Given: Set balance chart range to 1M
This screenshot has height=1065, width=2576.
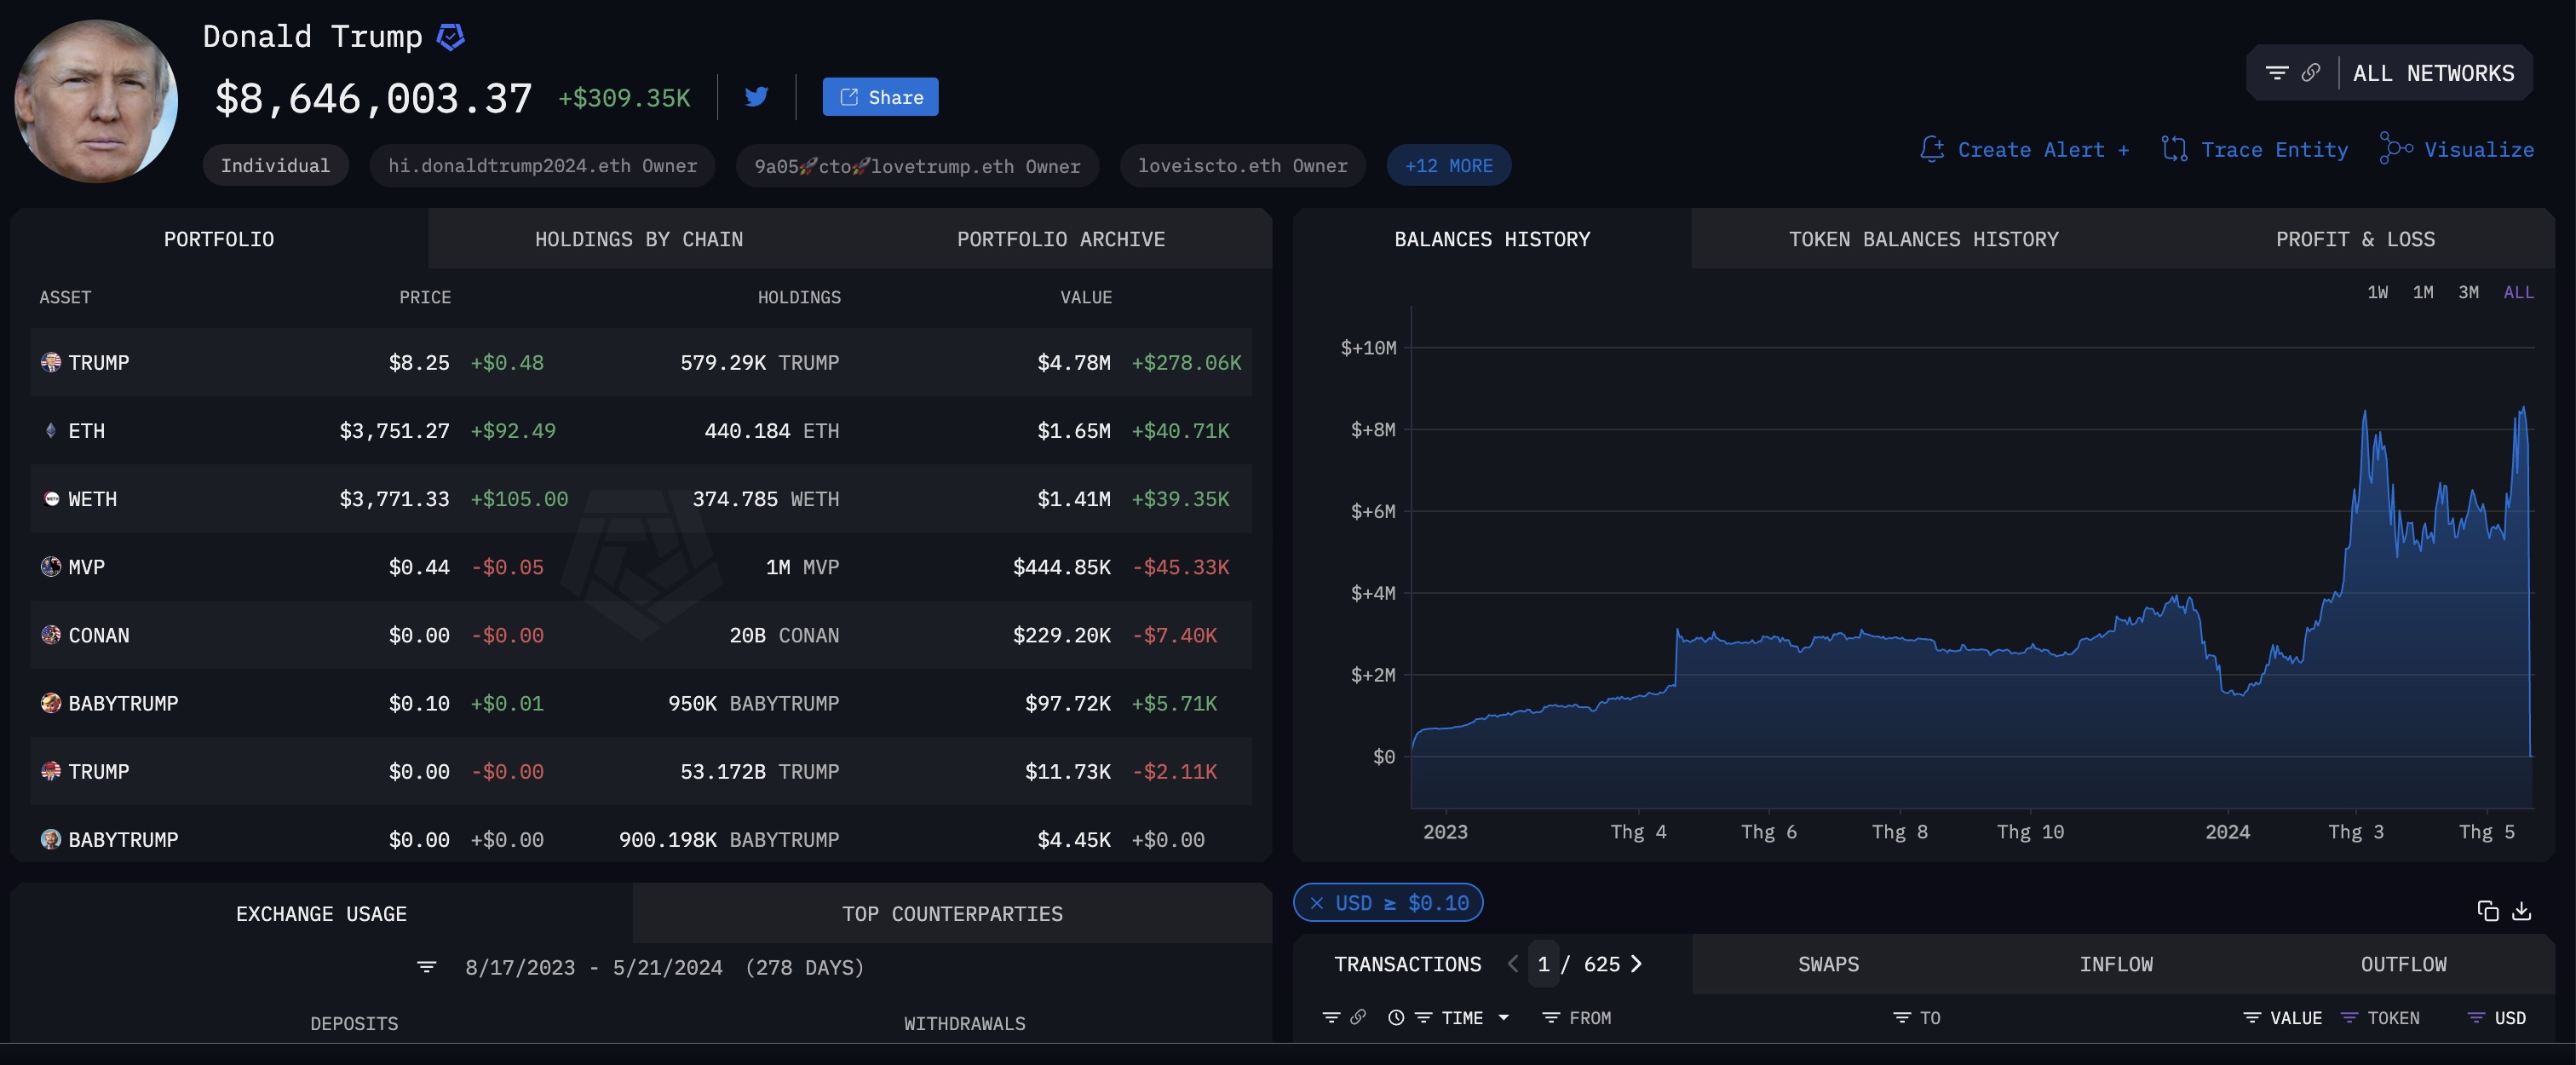Looking at the screenshot, I should tap(2423, 292).
